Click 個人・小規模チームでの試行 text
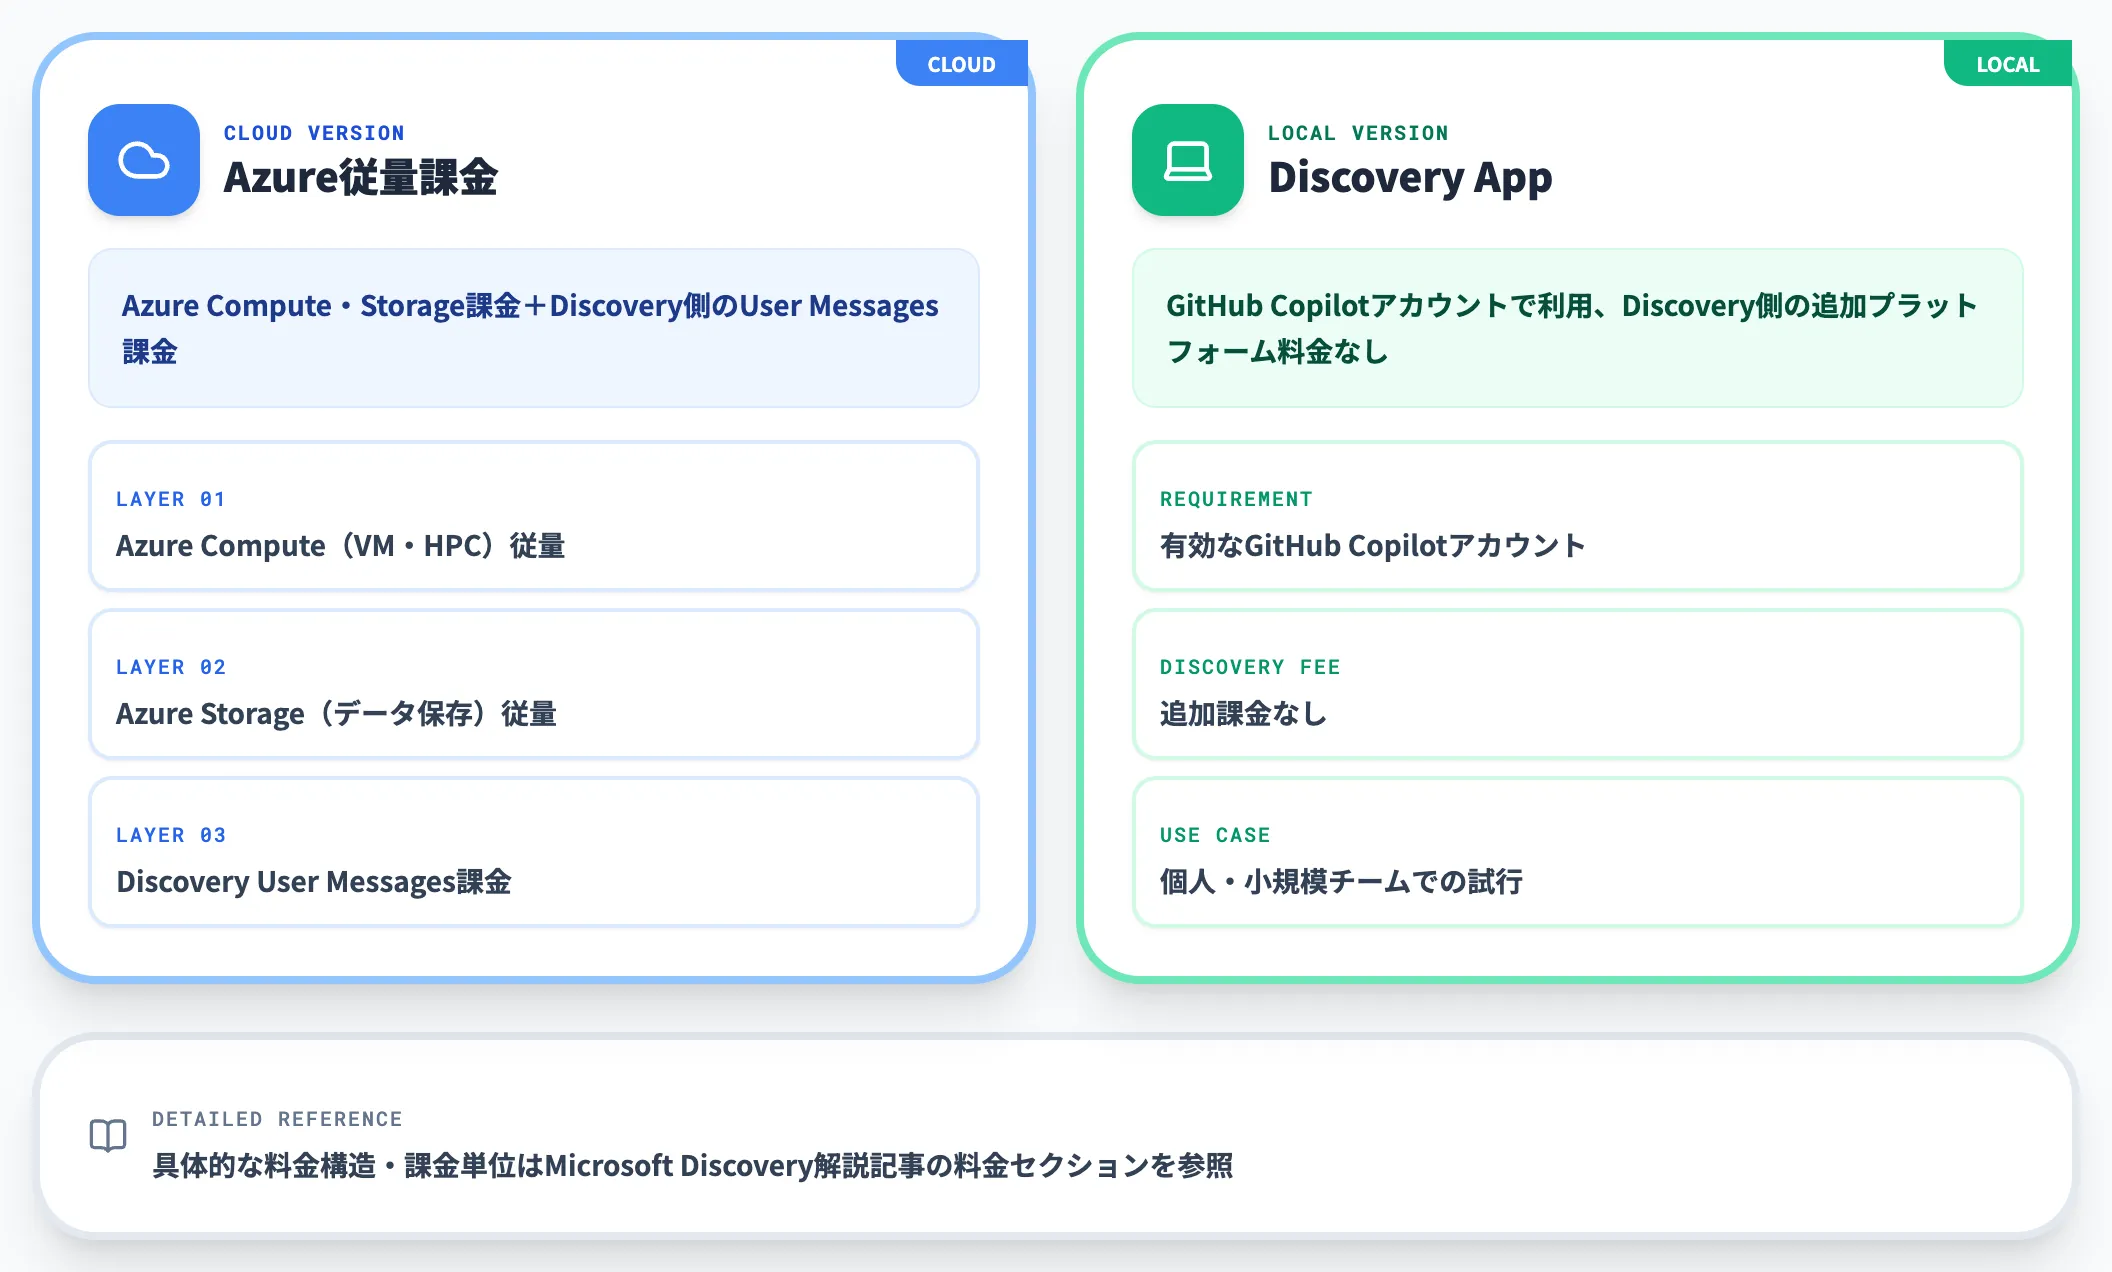This screenshot has height=1272, width=2112. point(1342,882)
